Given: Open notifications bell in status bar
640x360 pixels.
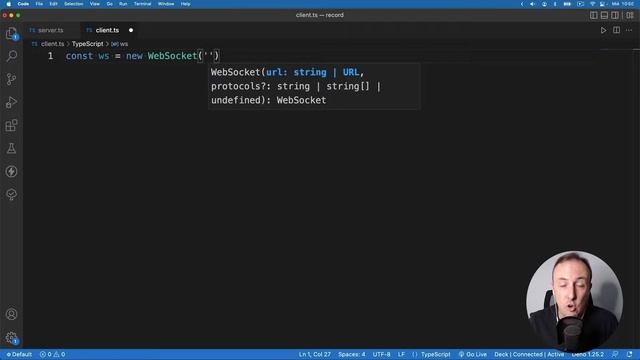Looking at the screenshot, I should [x=630, y=354].
